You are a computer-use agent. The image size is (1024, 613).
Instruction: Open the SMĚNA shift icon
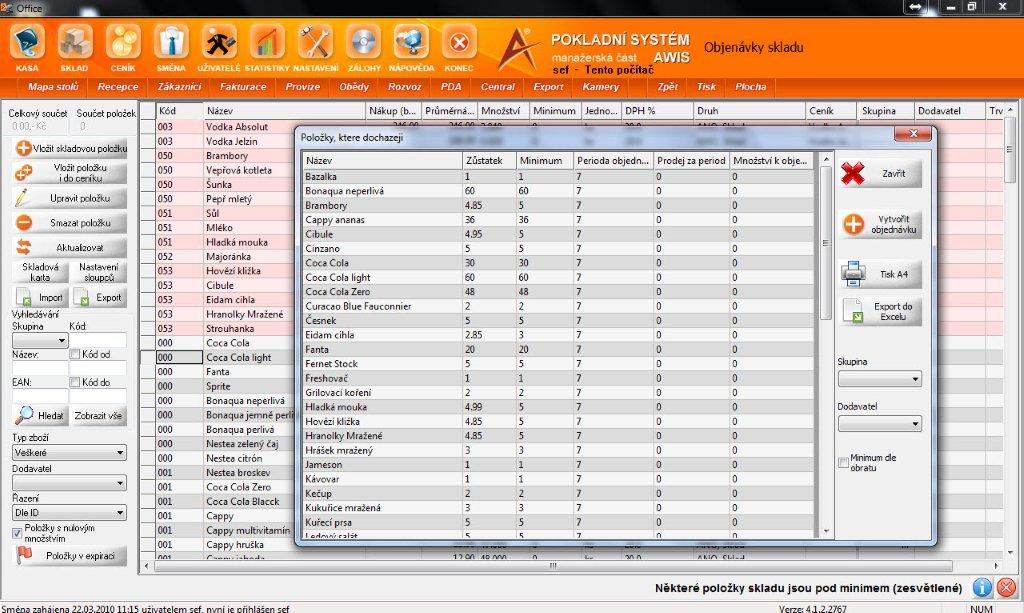(171, 46)
